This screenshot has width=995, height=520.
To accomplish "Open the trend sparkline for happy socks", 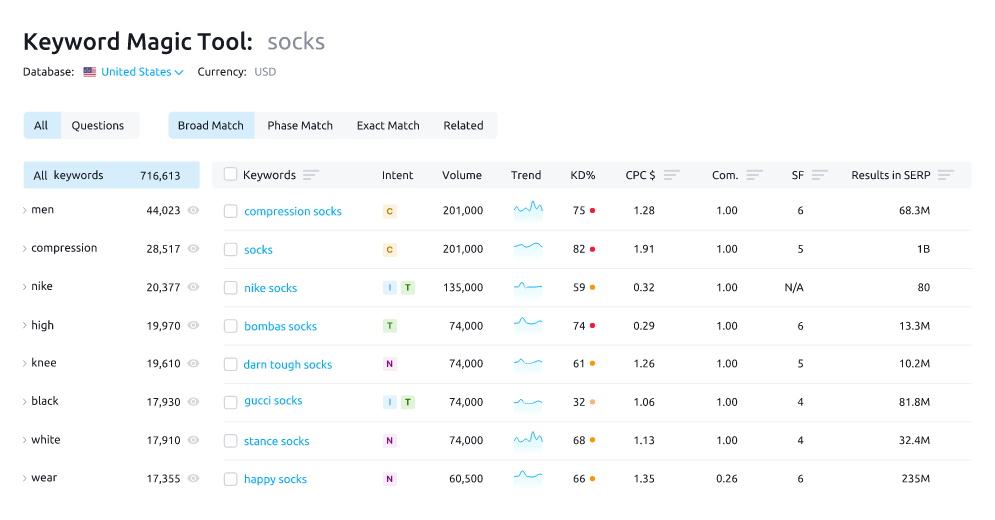I will 528,477.
